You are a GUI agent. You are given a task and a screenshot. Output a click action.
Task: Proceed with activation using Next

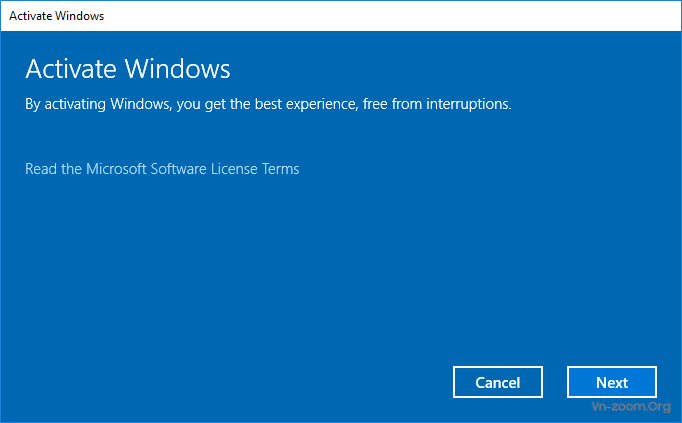point(612,382)
